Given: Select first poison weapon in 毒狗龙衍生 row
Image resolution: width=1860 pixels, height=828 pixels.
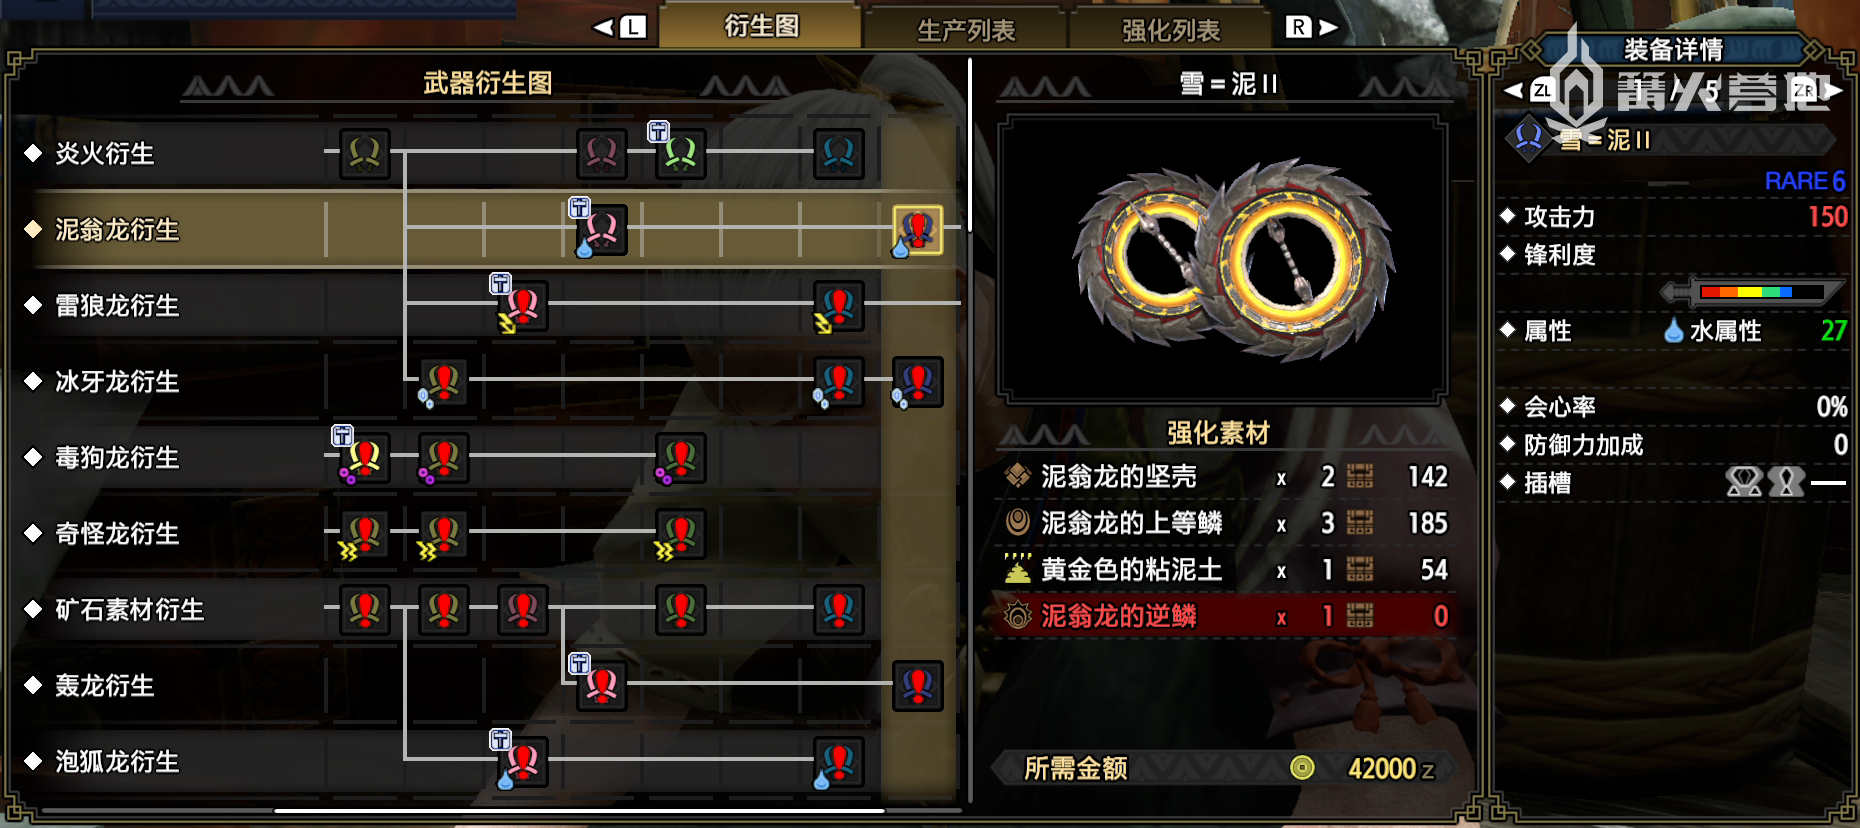Looking at the screenshot, I should [x=364, y=458].
